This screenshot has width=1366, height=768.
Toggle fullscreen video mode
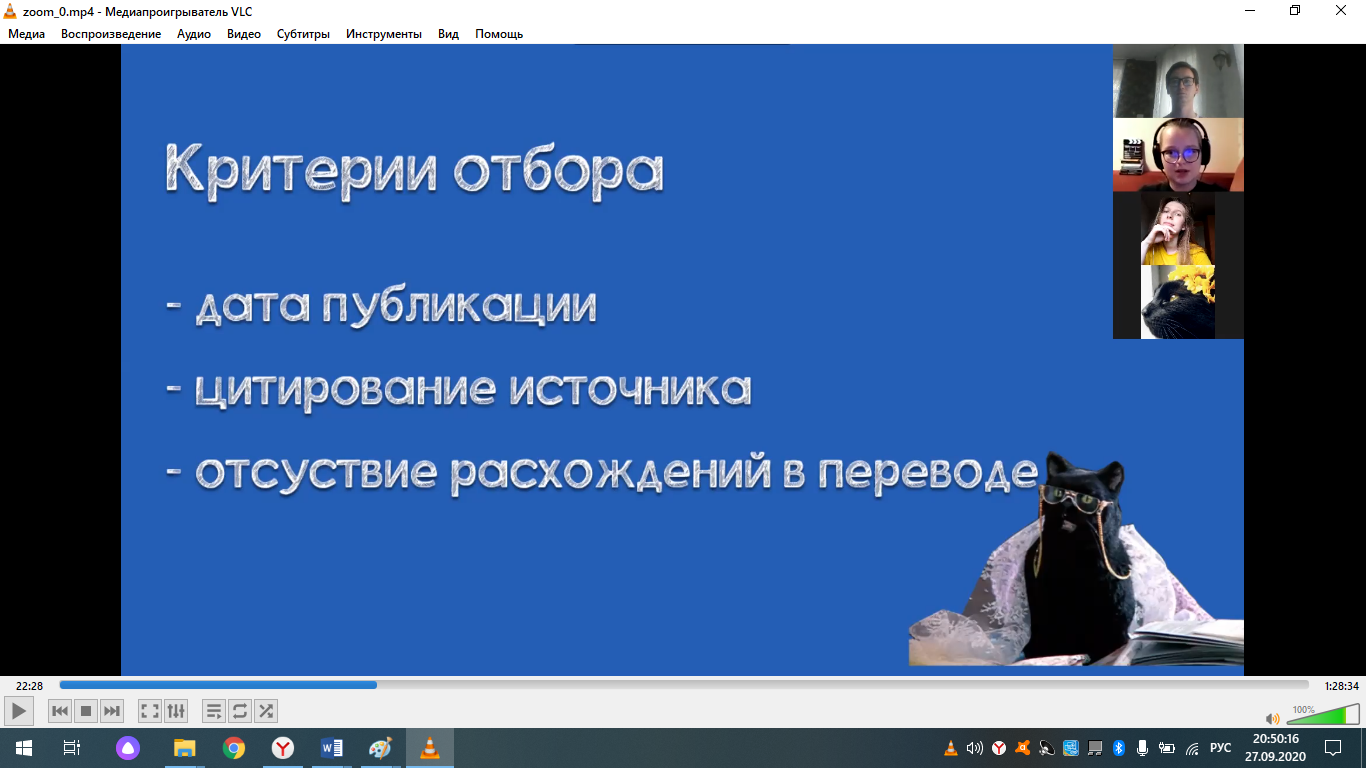click(150, 711)
